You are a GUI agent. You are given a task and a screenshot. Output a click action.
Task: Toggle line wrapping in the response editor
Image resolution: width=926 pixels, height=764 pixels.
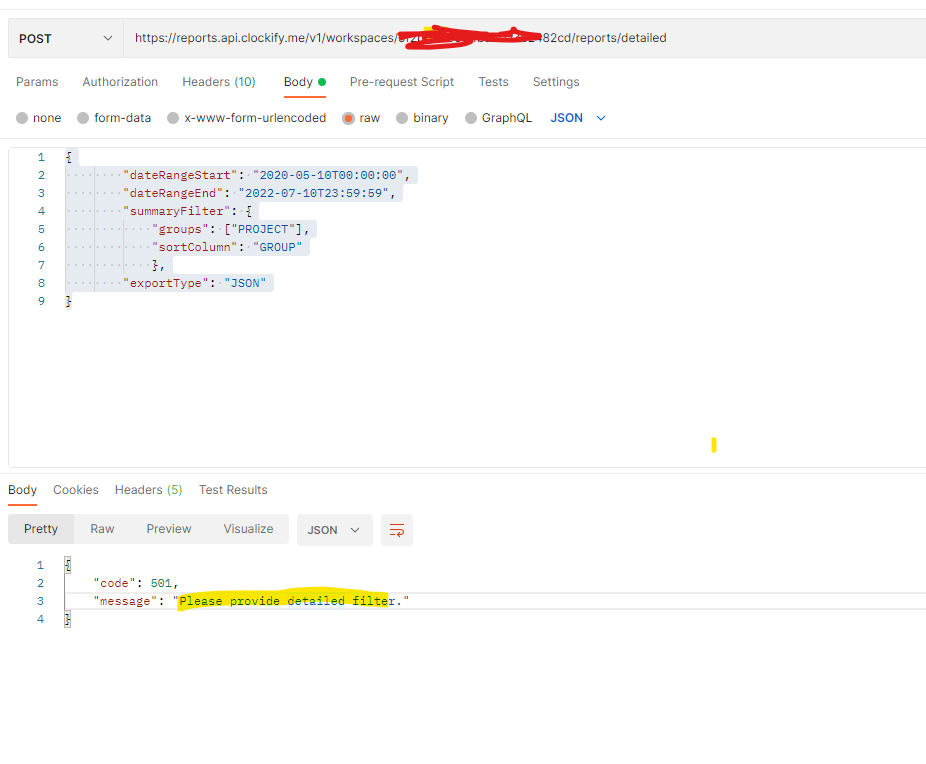click(396, 529)
